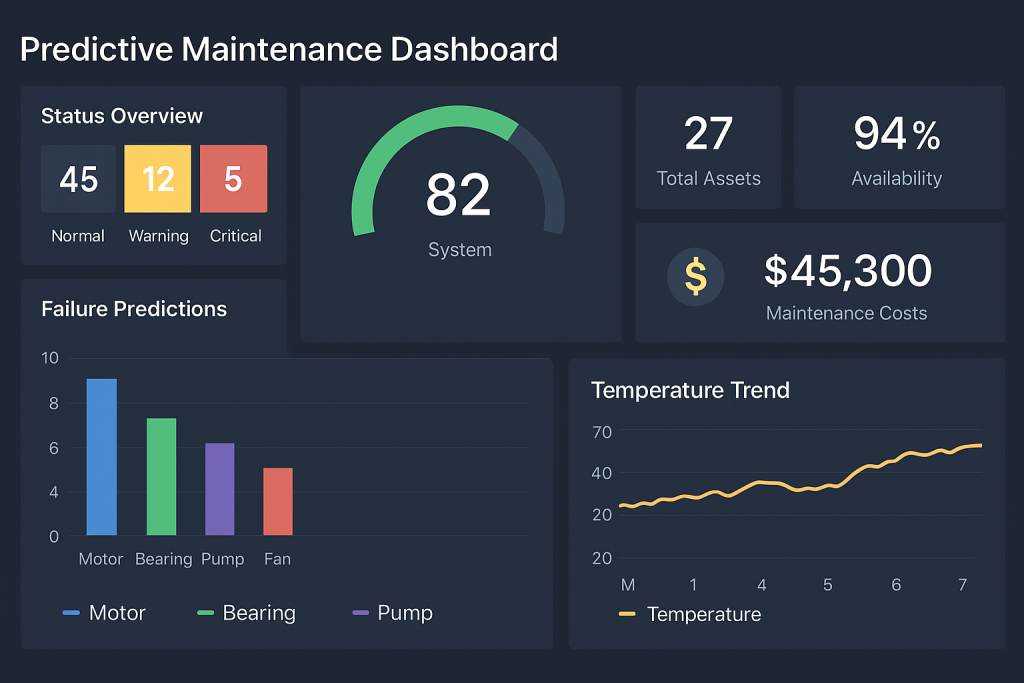Select the Availability percentage card
This screenshot has height=683, width=1024.
pyautogui.click(x=897, y=147)
